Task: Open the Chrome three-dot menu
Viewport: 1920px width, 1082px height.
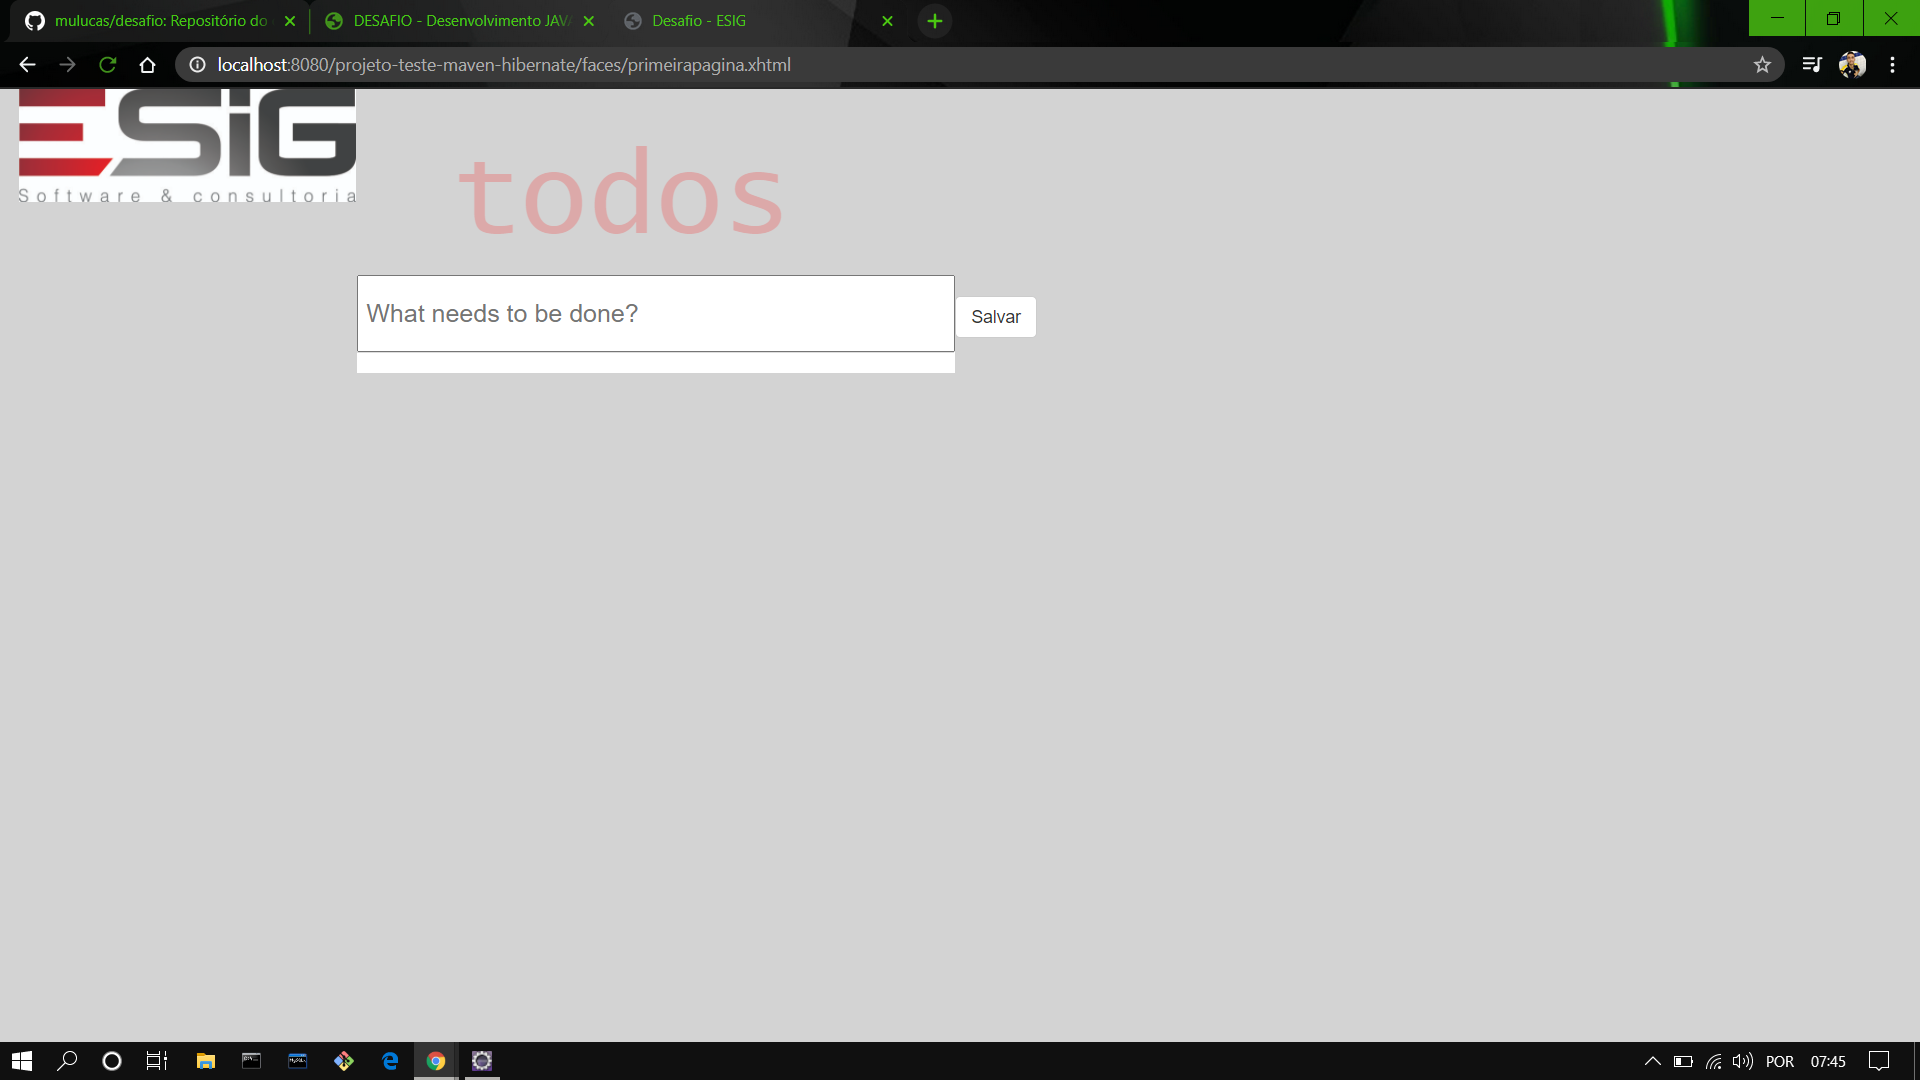Action: pyautogui.click(x=1893, y=64)
